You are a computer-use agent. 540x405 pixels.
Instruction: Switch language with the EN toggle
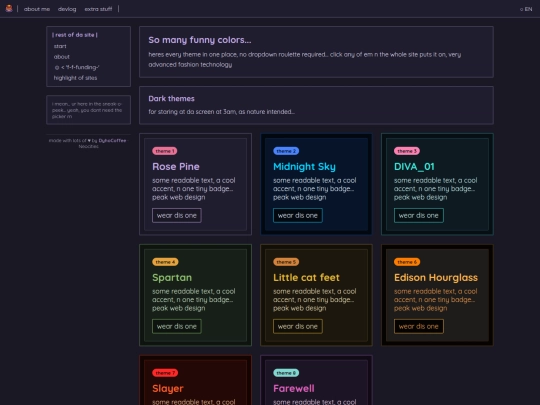pos(526,9)
